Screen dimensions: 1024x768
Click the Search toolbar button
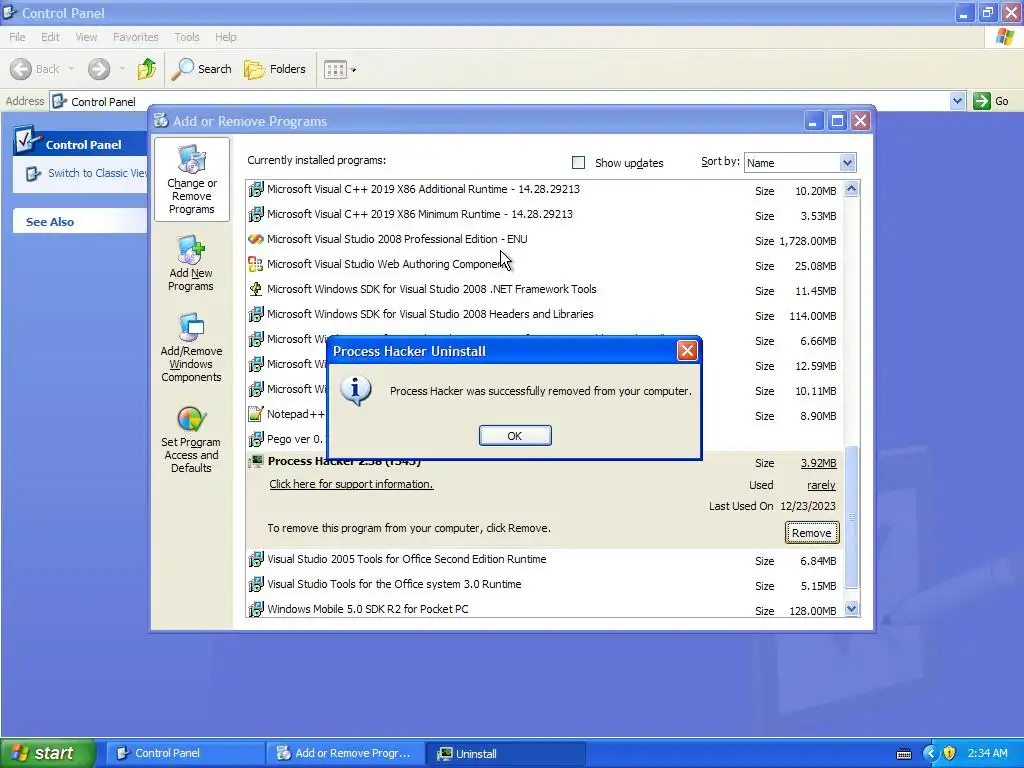click(201, 69)
